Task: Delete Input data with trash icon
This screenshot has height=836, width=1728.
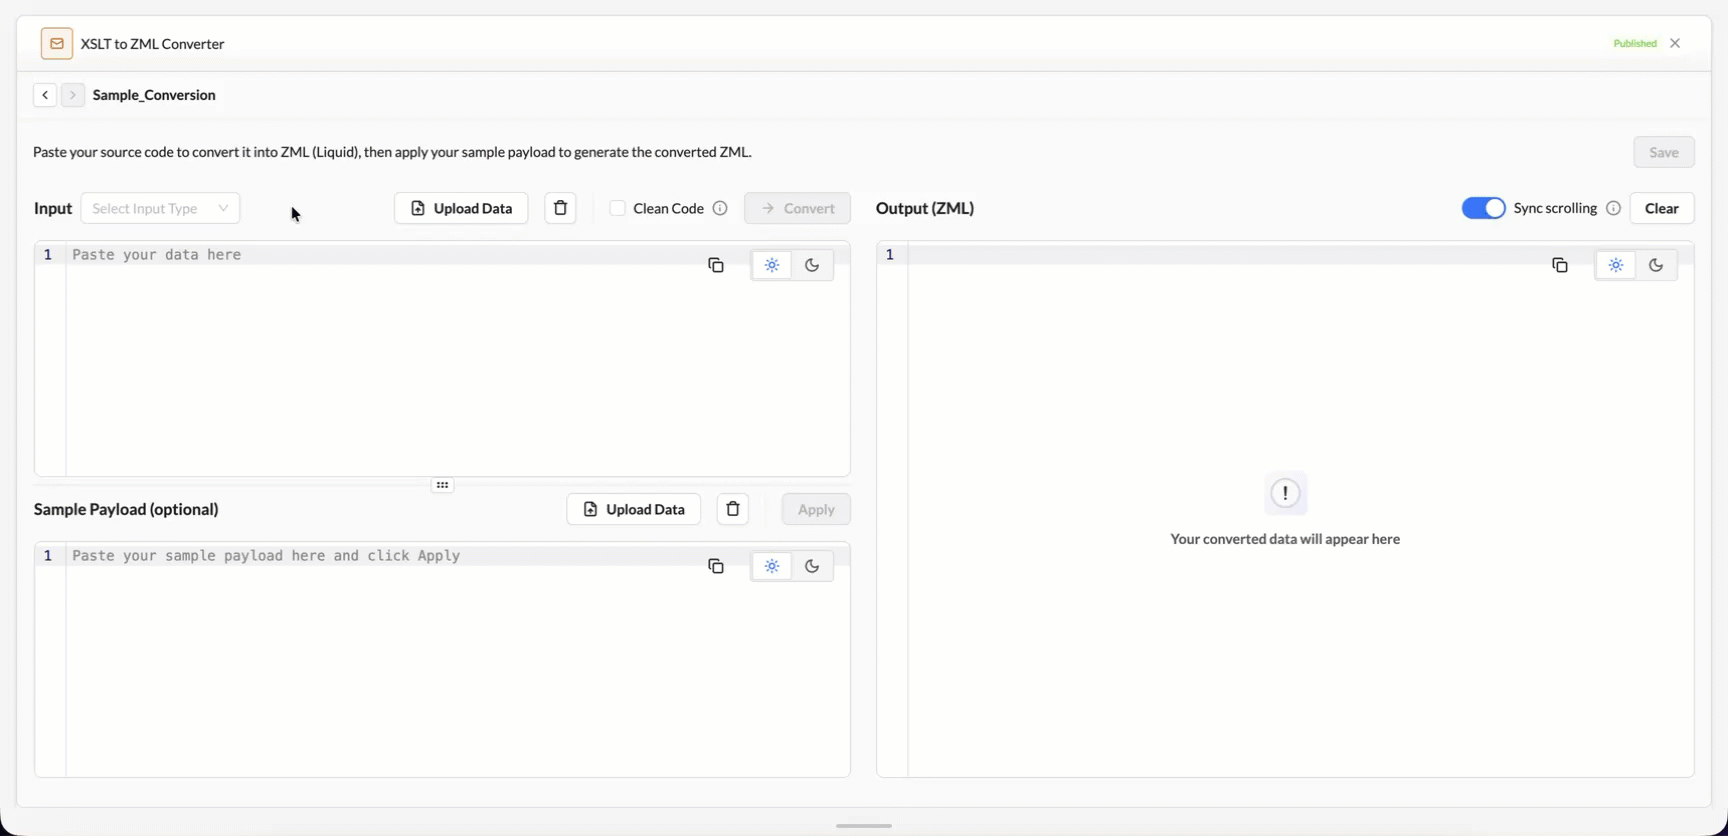Action: [560, 208]
